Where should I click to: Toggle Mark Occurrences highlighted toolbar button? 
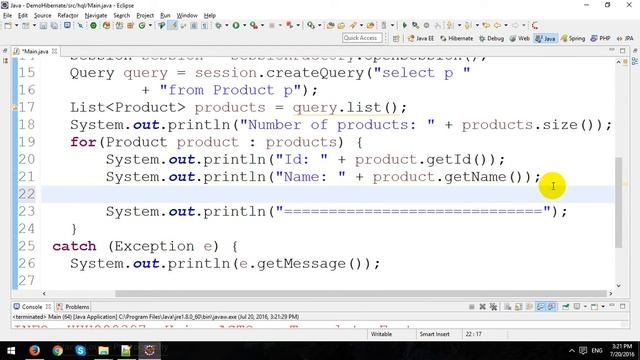click(173, 25)
